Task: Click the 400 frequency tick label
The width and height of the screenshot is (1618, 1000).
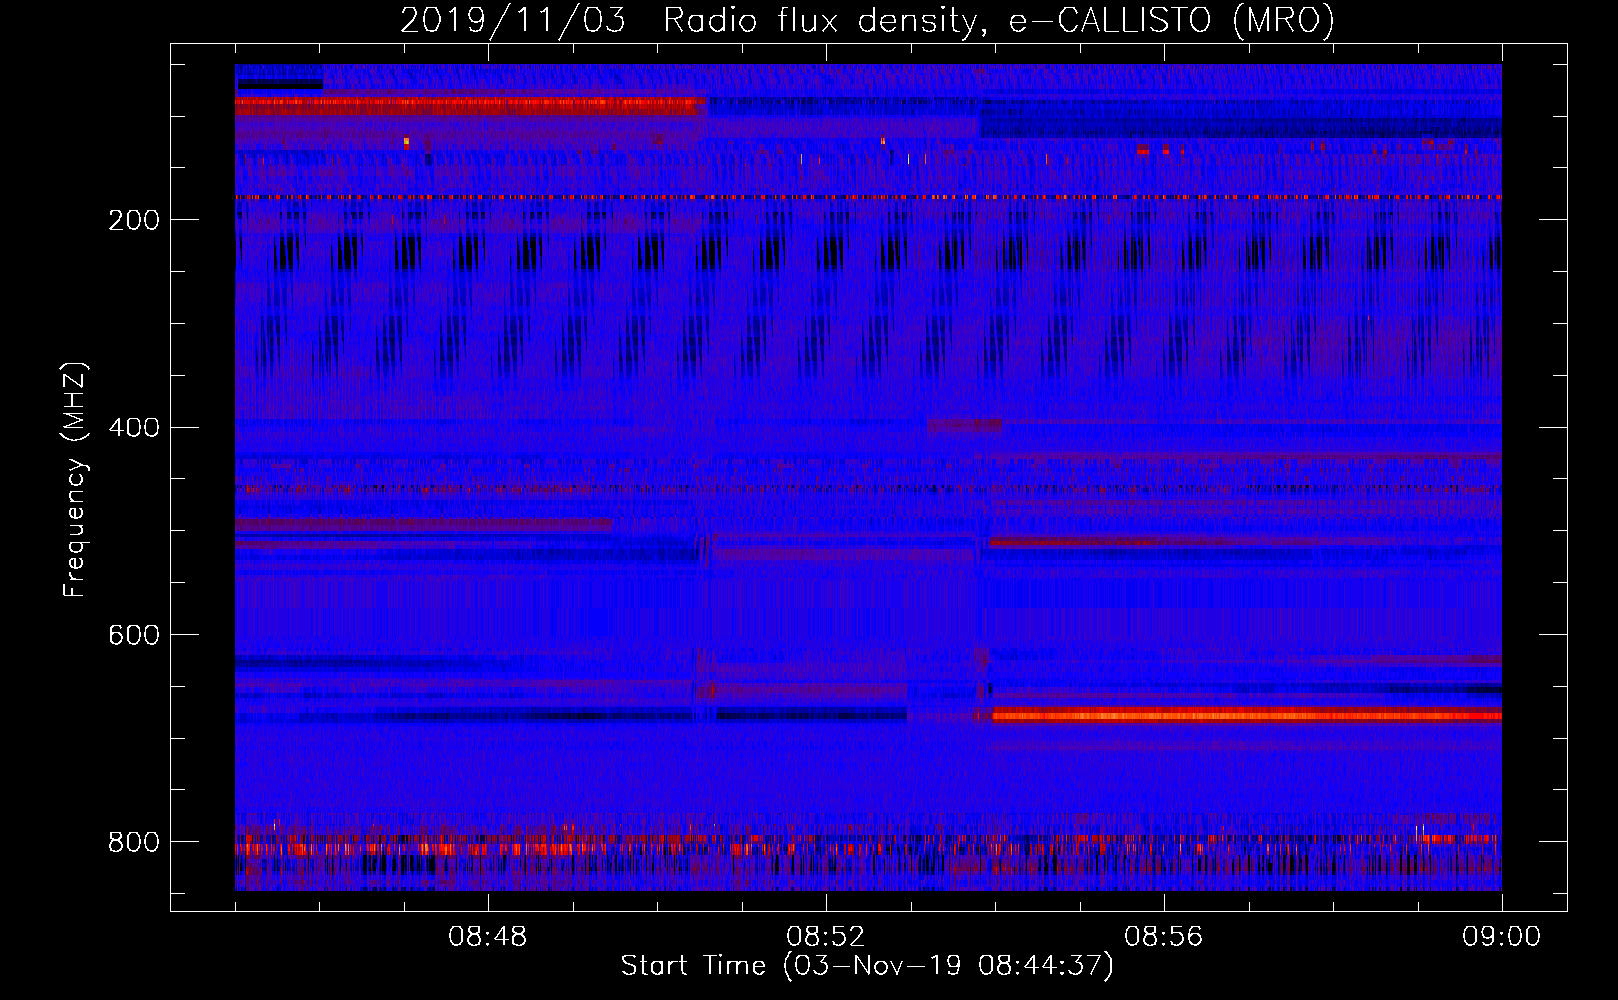Action: tap(133, 428)
